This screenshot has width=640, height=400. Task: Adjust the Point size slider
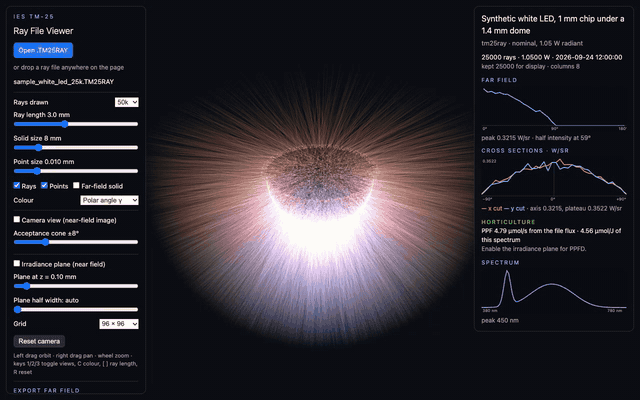(x=76, y=171)
